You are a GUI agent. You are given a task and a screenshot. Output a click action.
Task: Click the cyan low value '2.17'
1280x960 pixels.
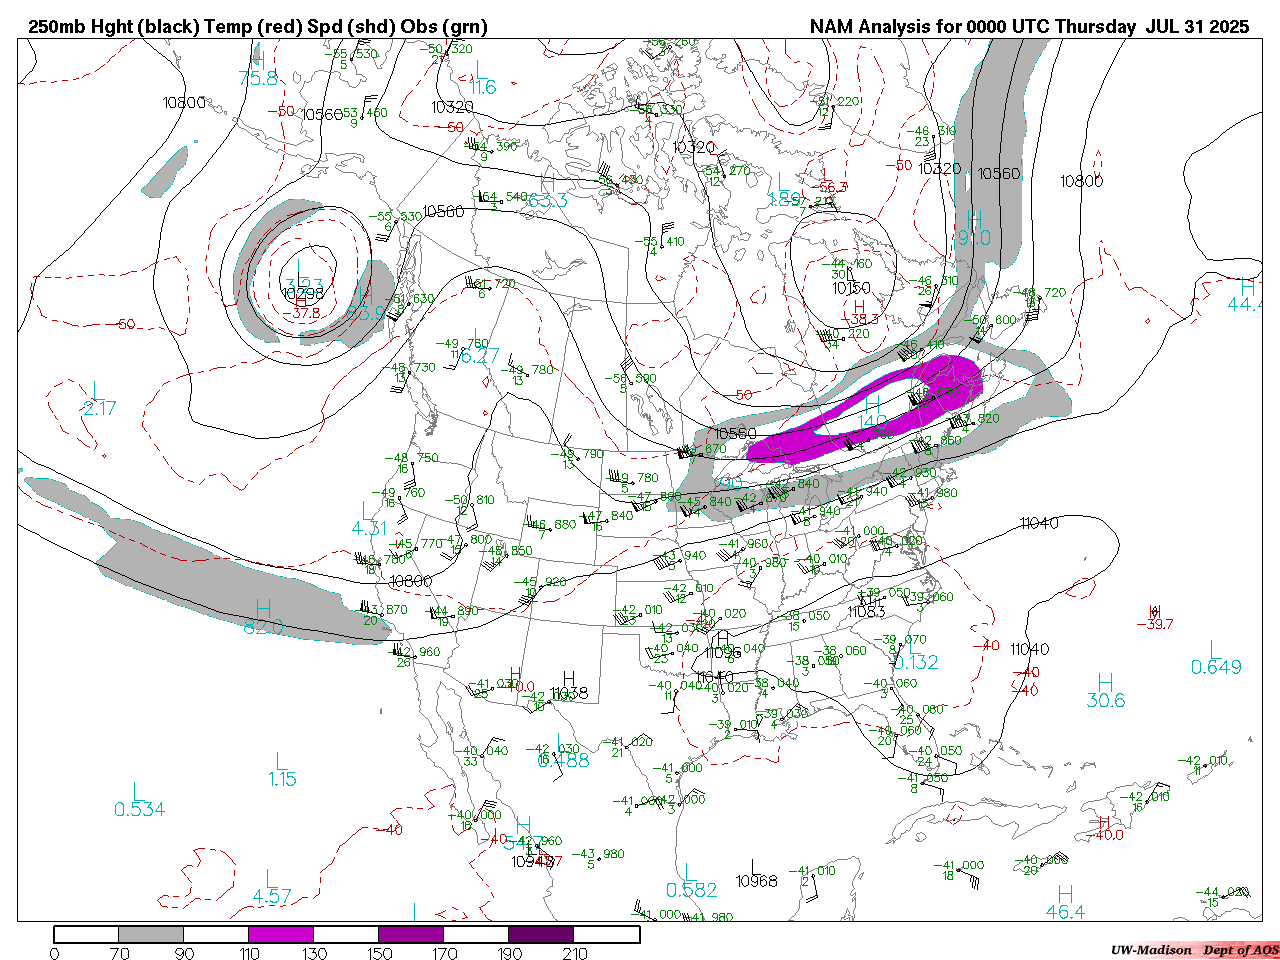100,409
